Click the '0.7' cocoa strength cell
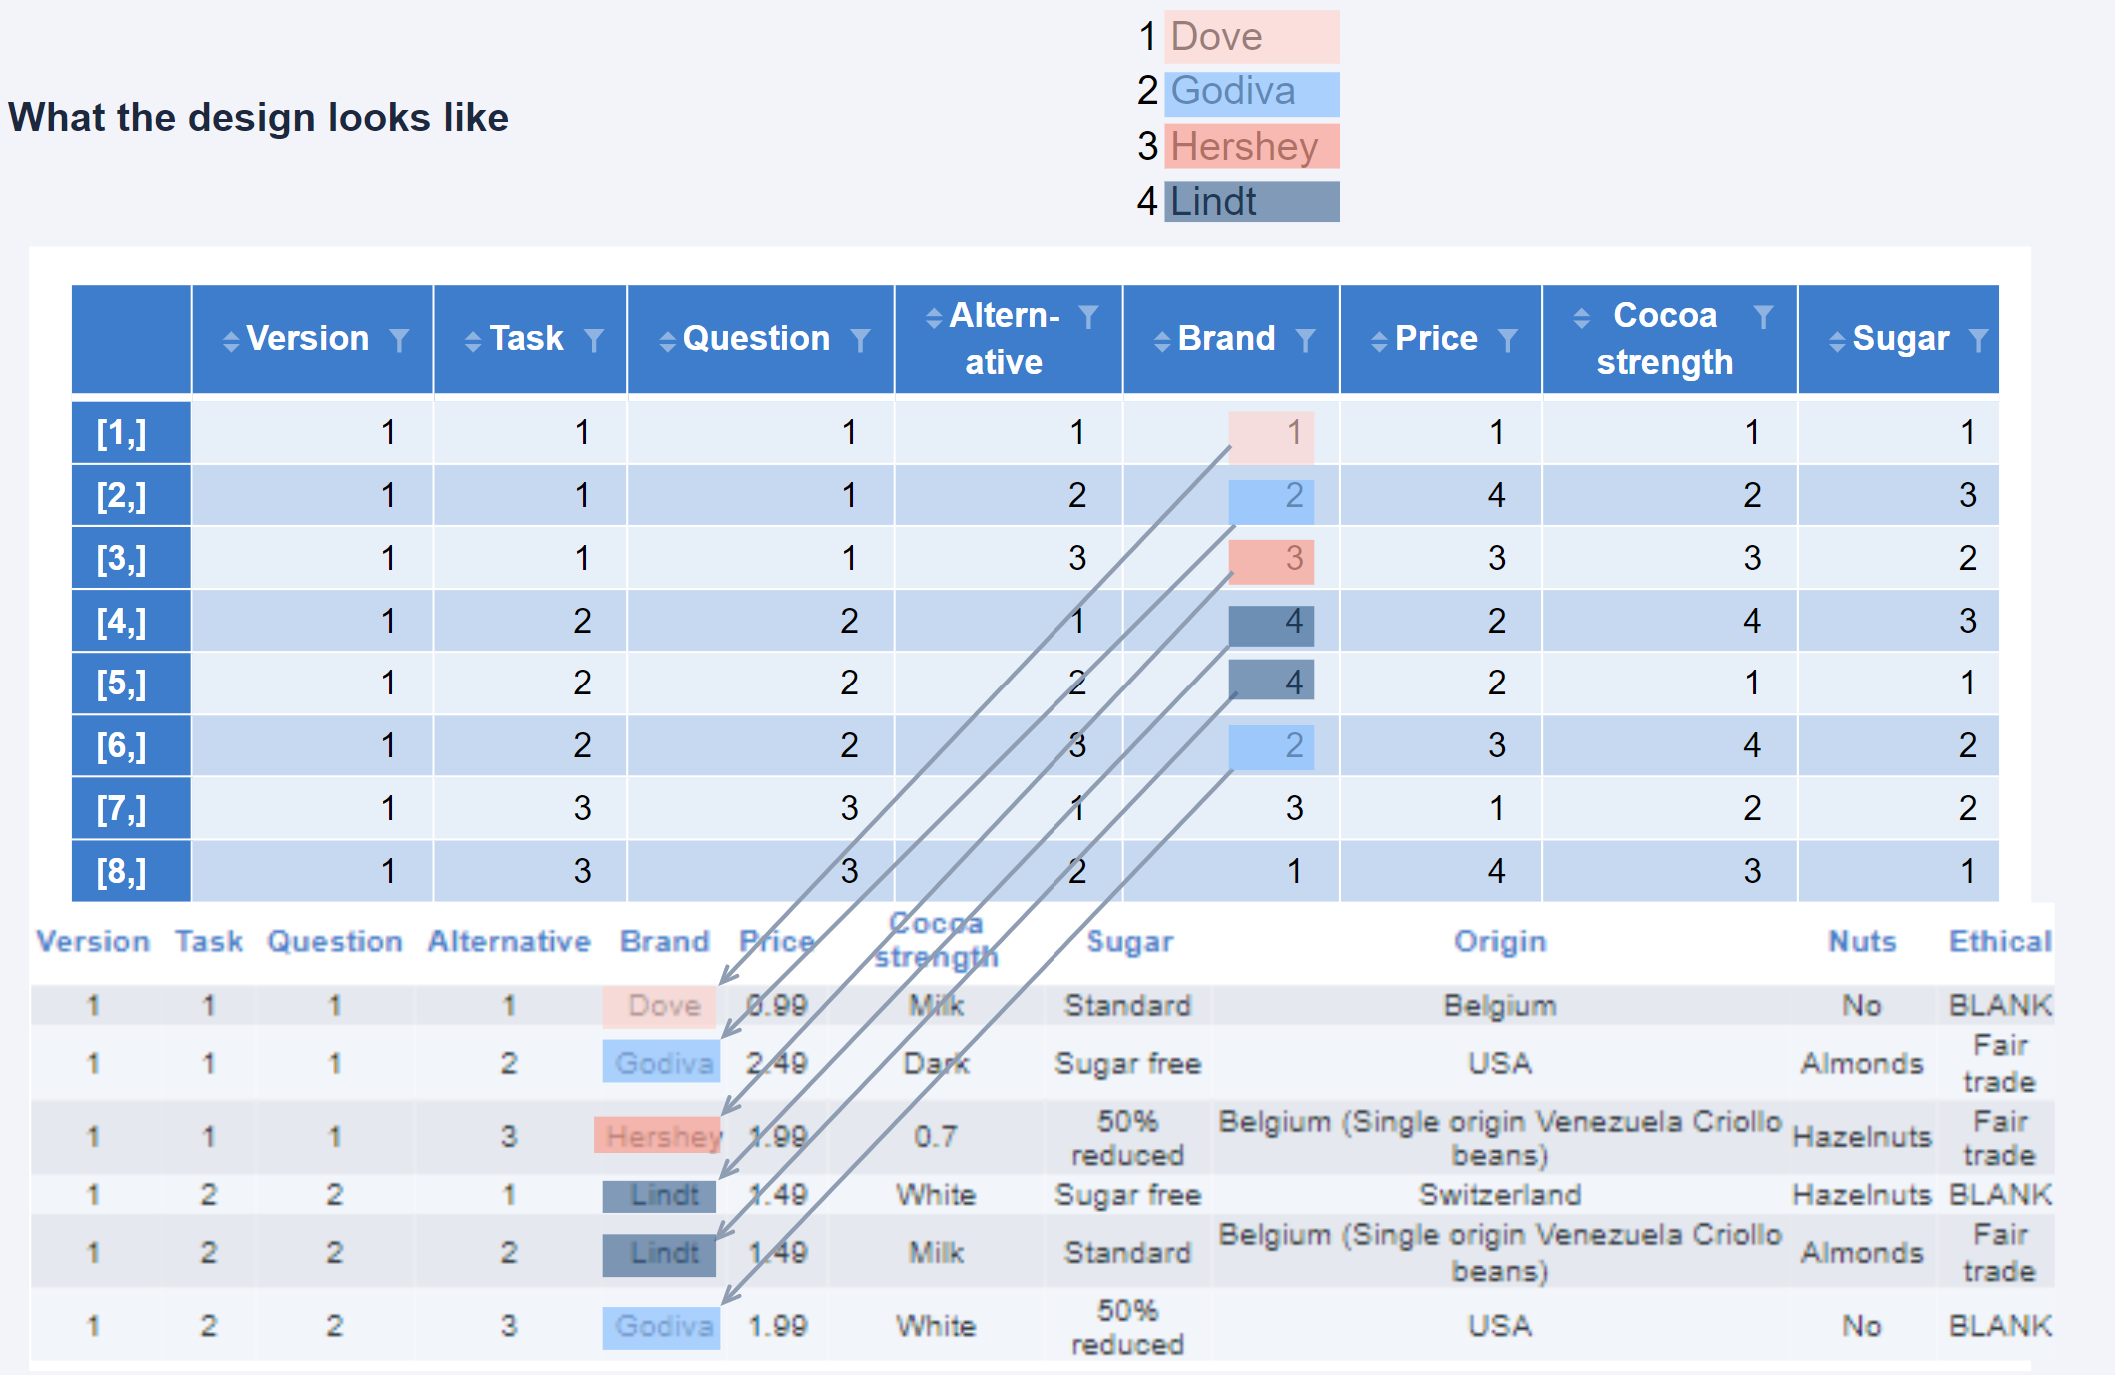The image size is (2115, 1375). [x=936, y=1136]
